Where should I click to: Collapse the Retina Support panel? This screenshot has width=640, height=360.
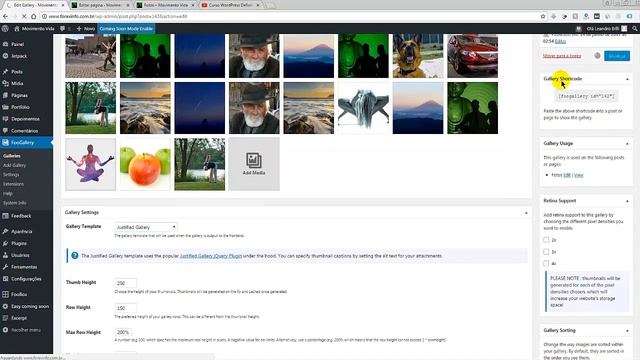[x=627, y=201]
